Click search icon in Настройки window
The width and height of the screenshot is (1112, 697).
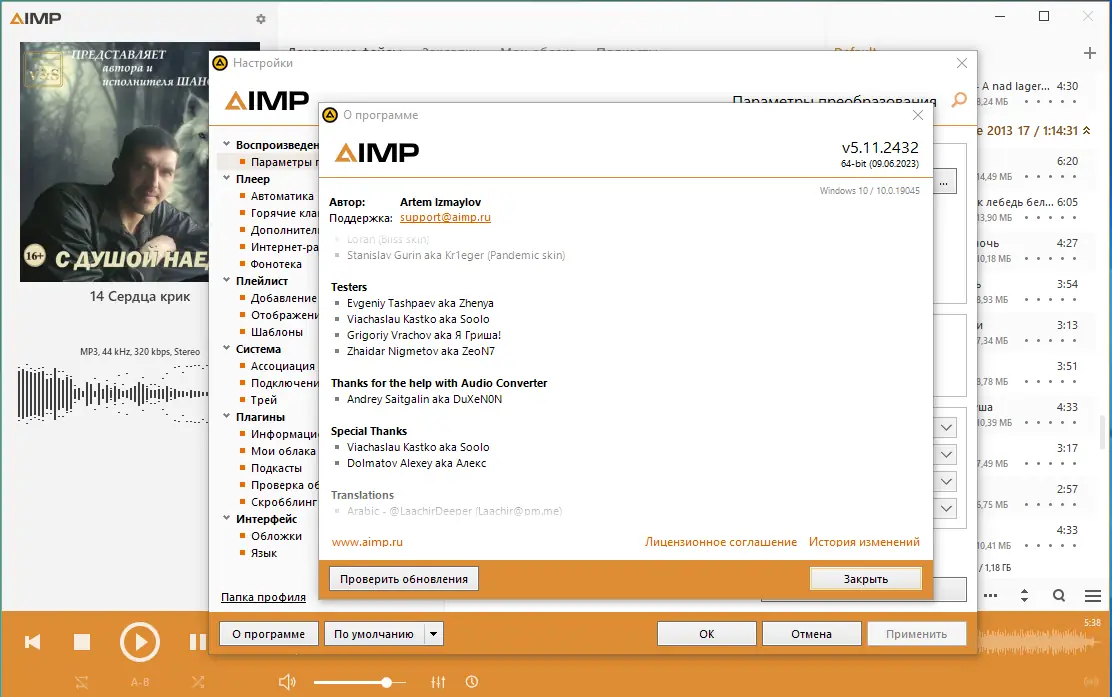959,100
